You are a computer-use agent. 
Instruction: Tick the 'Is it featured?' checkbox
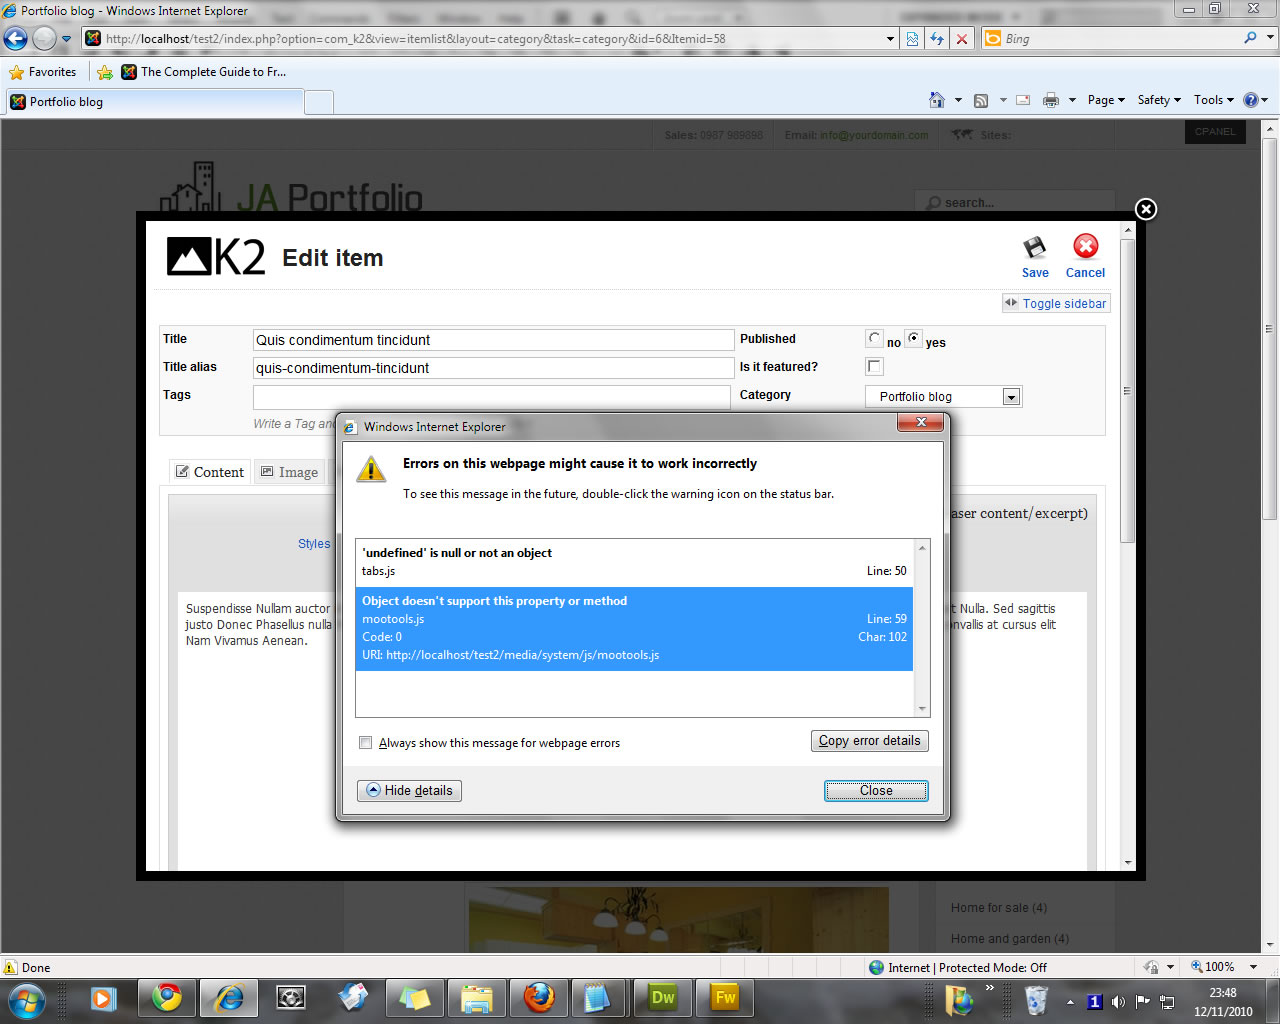[875, 367]
